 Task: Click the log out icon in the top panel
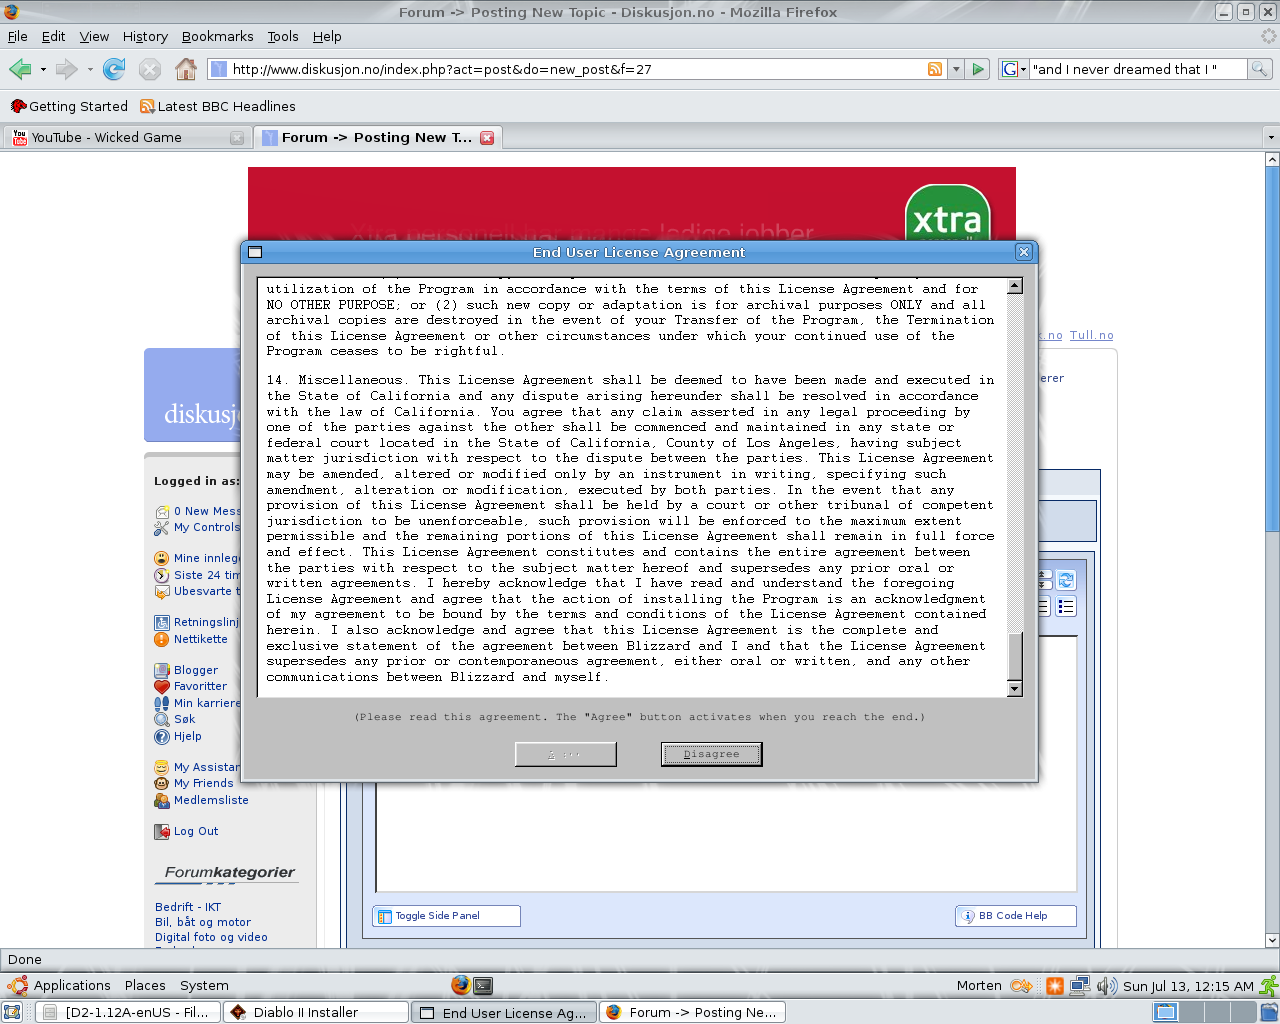point(1268,986)
